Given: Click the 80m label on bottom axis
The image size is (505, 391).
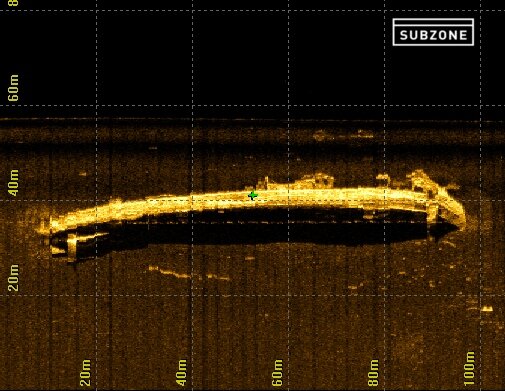Looking at the screenshot, I should point(374,372).
